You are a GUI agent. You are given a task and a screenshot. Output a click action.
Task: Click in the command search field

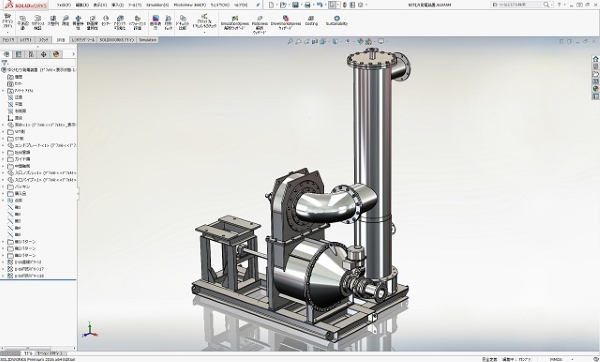click(517, 5)
